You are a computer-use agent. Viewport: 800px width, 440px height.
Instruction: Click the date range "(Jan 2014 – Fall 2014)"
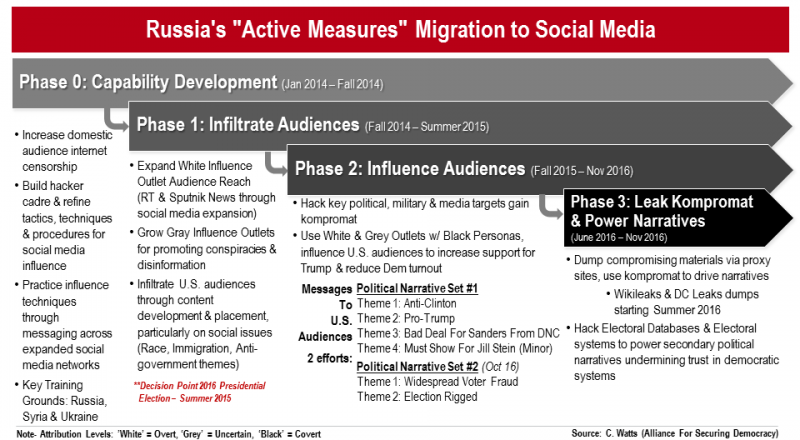(x=332, y=84)
